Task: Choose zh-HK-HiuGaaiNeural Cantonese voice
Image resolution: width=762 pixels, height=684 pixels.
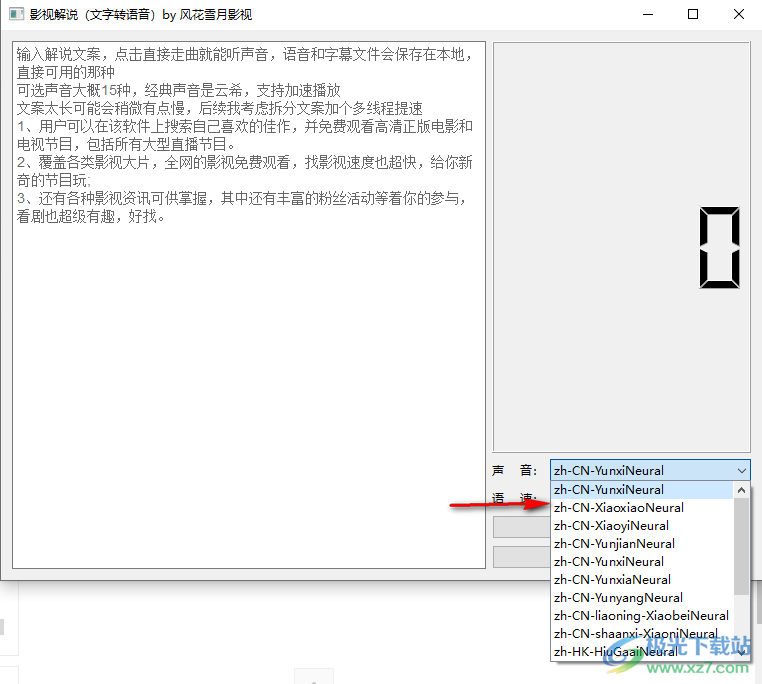Action: point(614,652)
